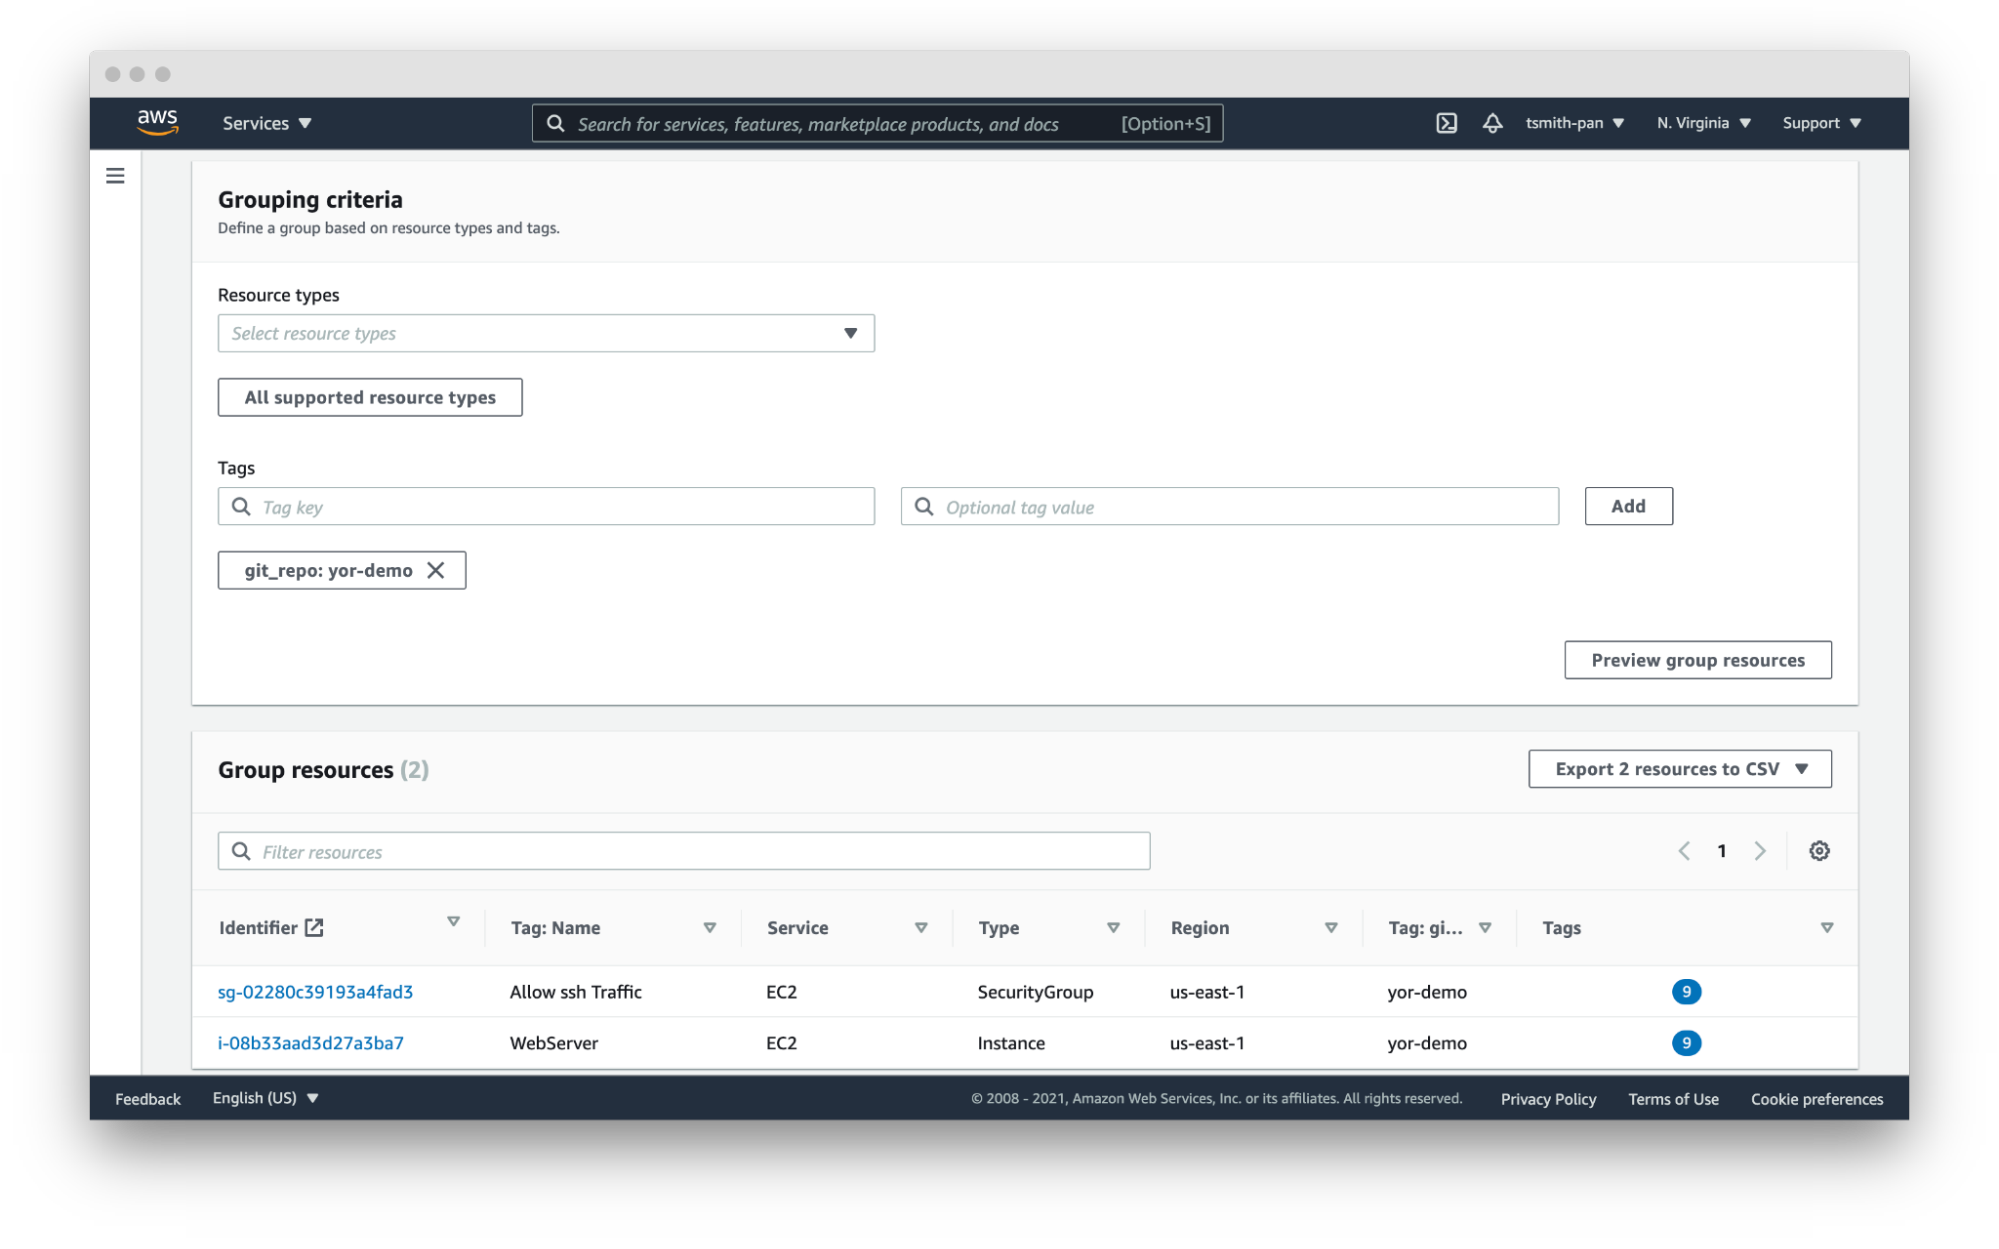Click the Feedback button
This screenshot has width=1999, height=1249.
click(x=148, y=1099)
